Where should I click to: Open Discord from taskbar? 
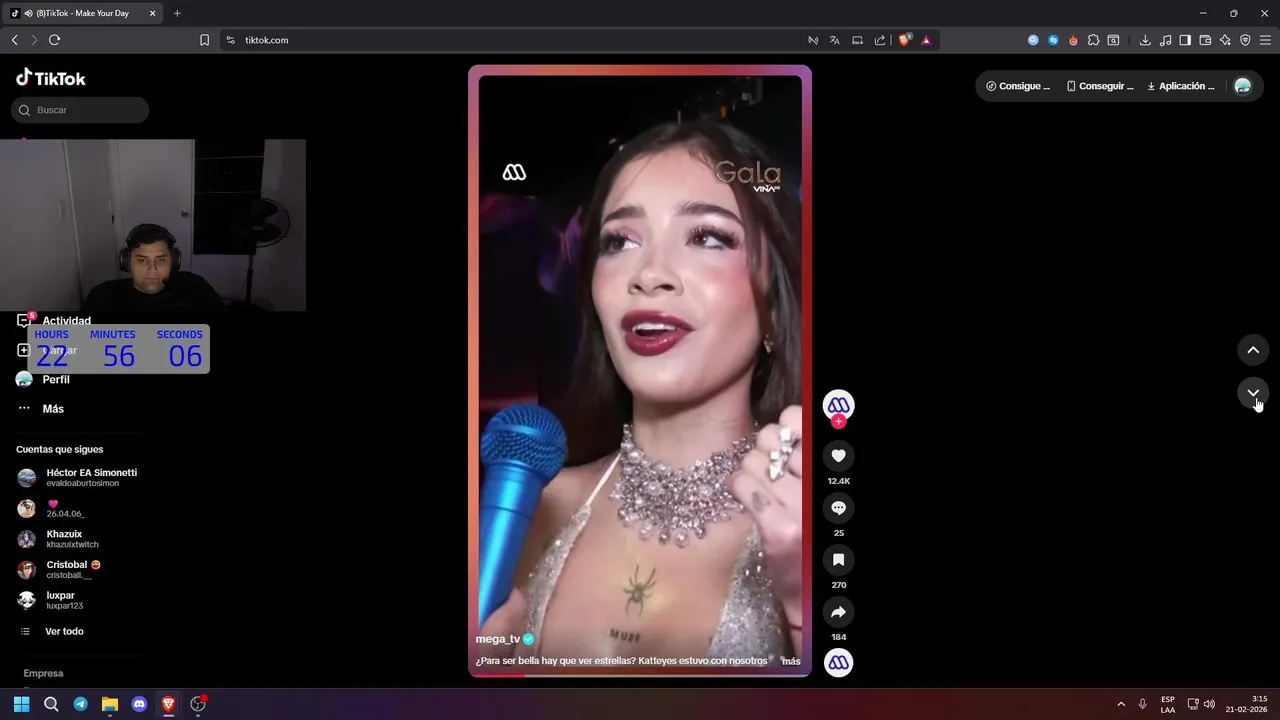[139, 704]
